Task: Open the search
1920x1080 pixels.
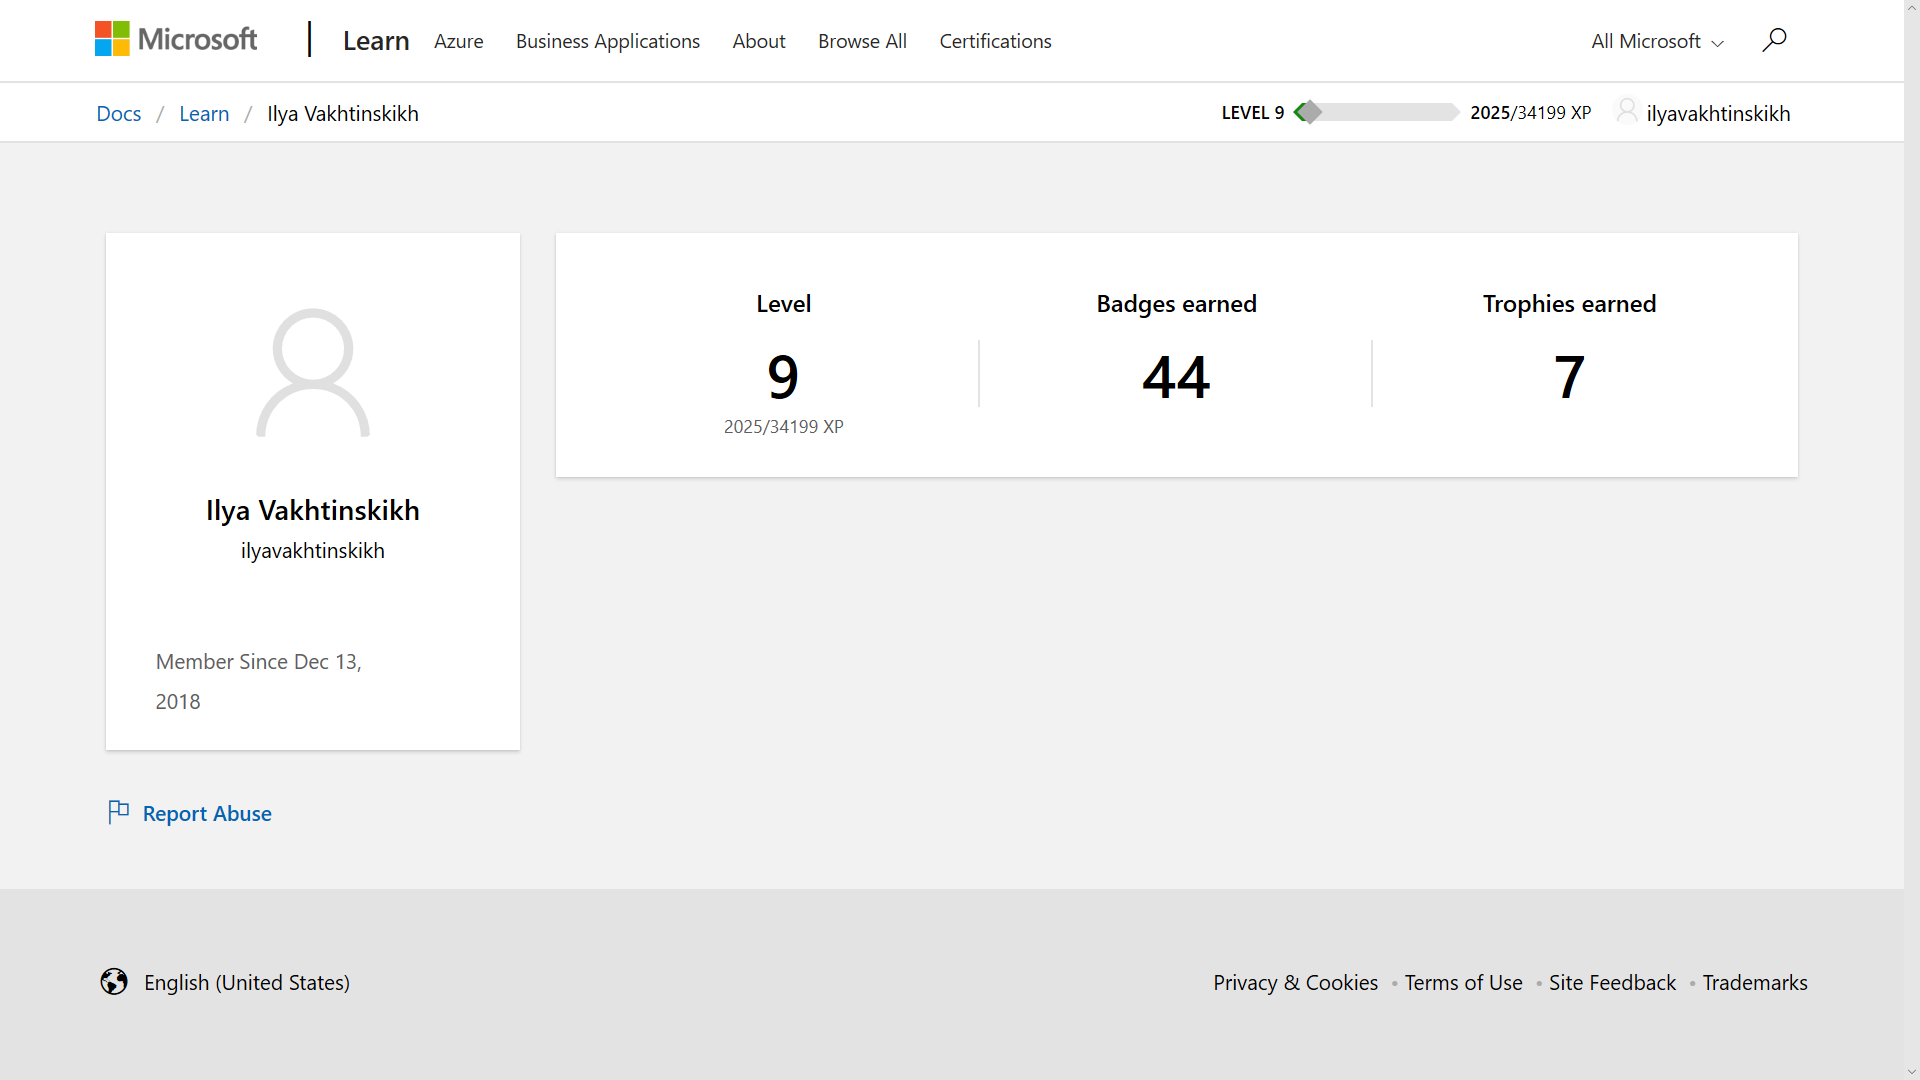Action: pyautogui.click(x=1774, y=40)
